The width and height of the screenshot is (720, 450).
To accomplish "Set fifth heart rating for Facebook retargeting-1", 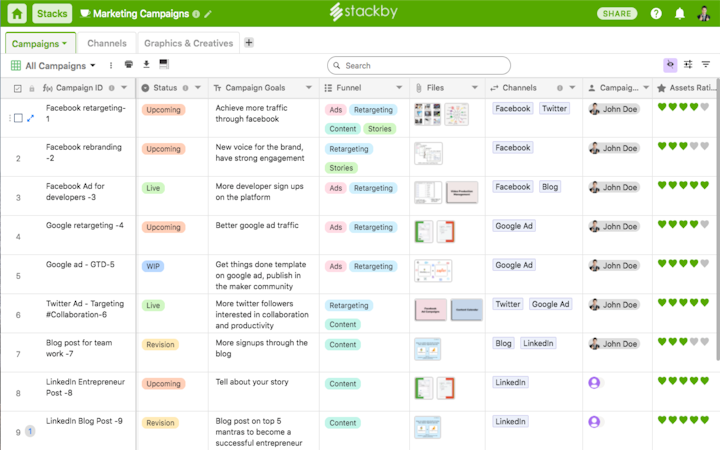I will (705, 107).
